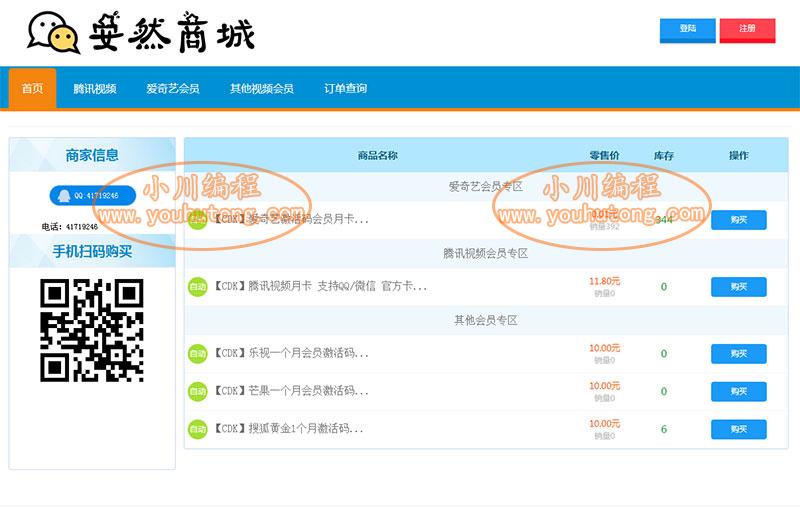
Task: Click the green 自动 badge on 搜狐黄金 row
Action: coord(197,429)
